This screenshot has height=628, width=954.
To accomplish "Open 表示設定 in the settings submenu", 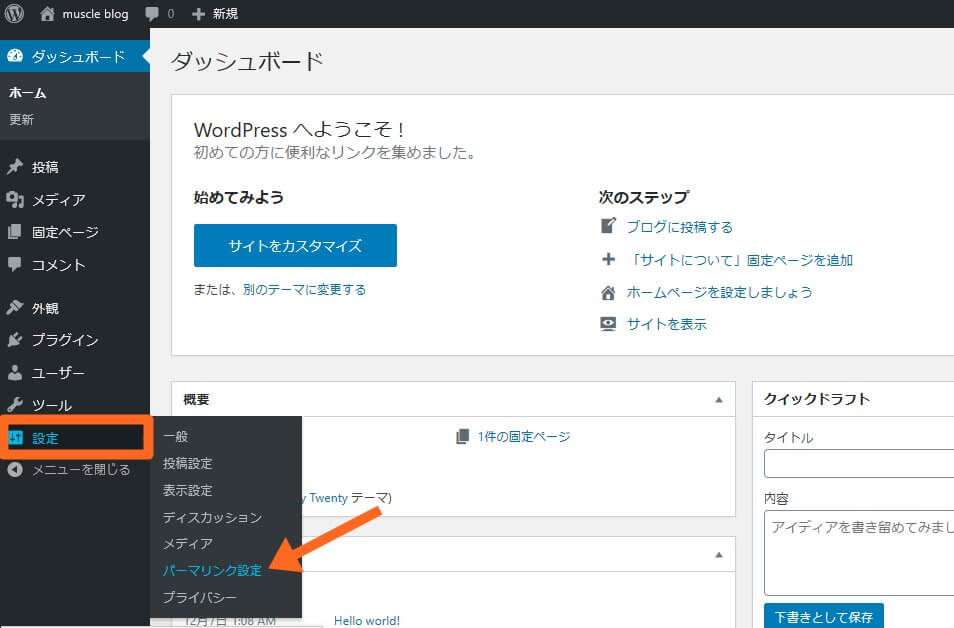I will pos(187,490).
